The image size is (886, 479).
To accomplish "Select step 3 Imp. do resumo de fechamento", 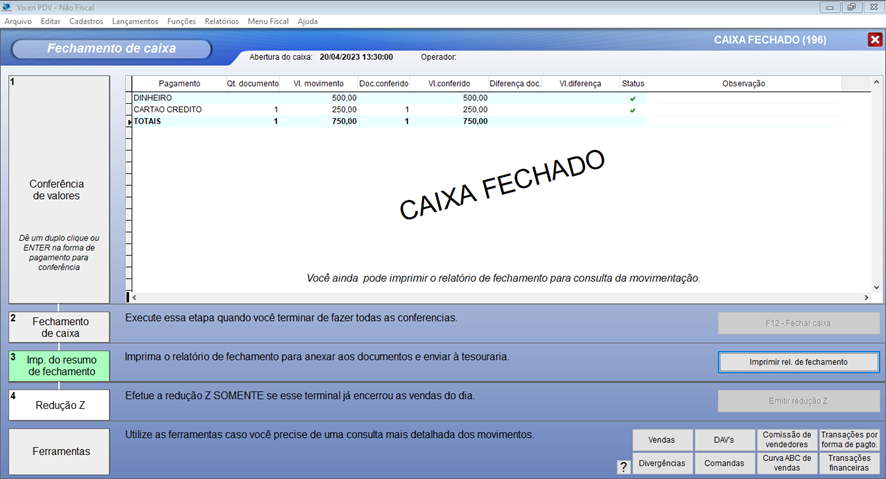I will tap(59, 366).
